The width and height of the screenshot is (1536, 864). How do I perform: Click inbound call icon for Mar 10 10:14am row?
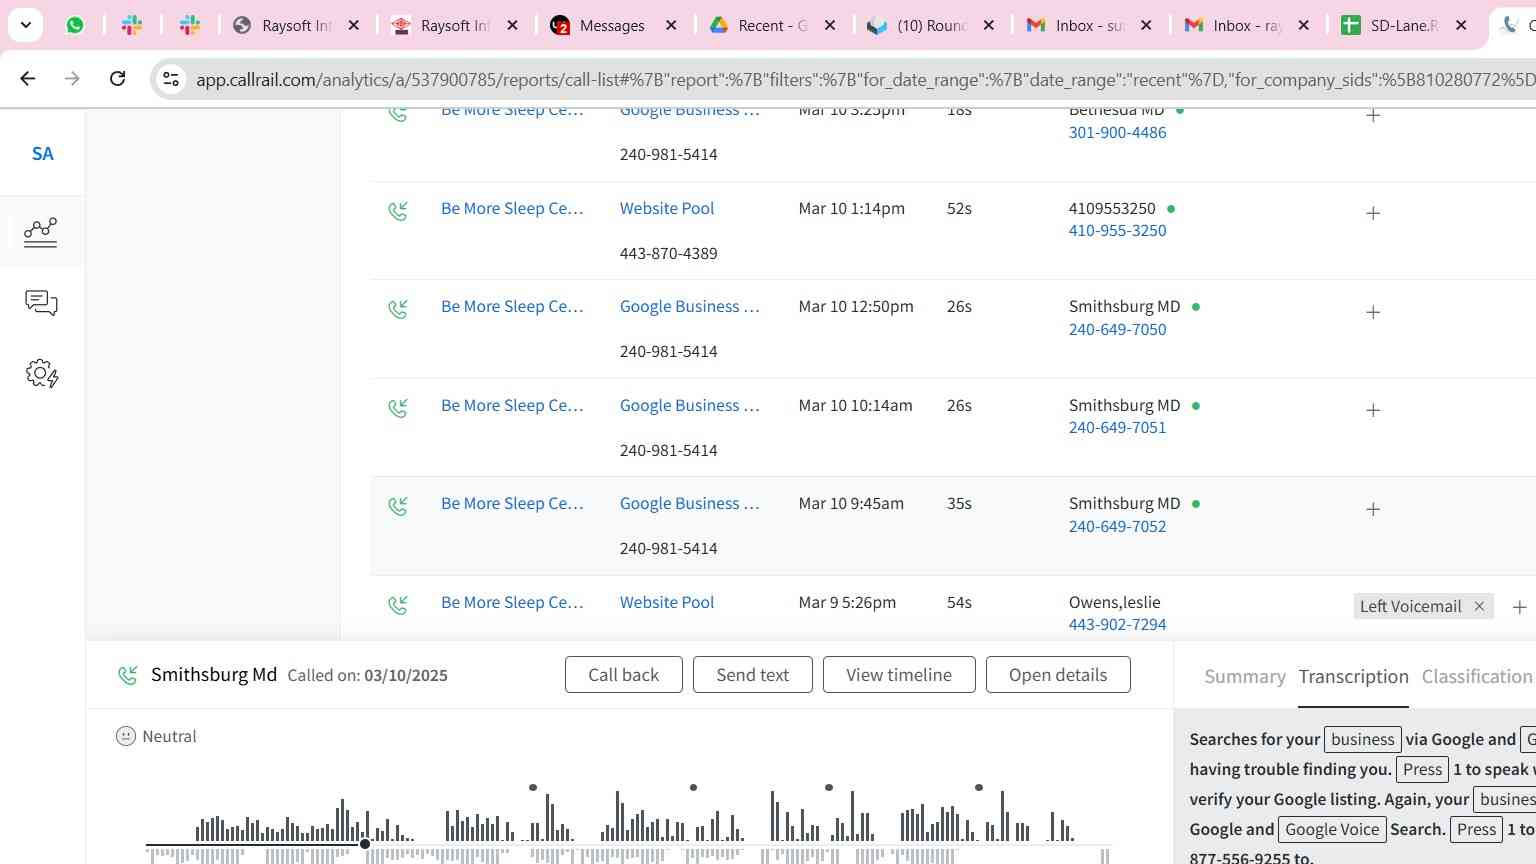click(398, 408)
